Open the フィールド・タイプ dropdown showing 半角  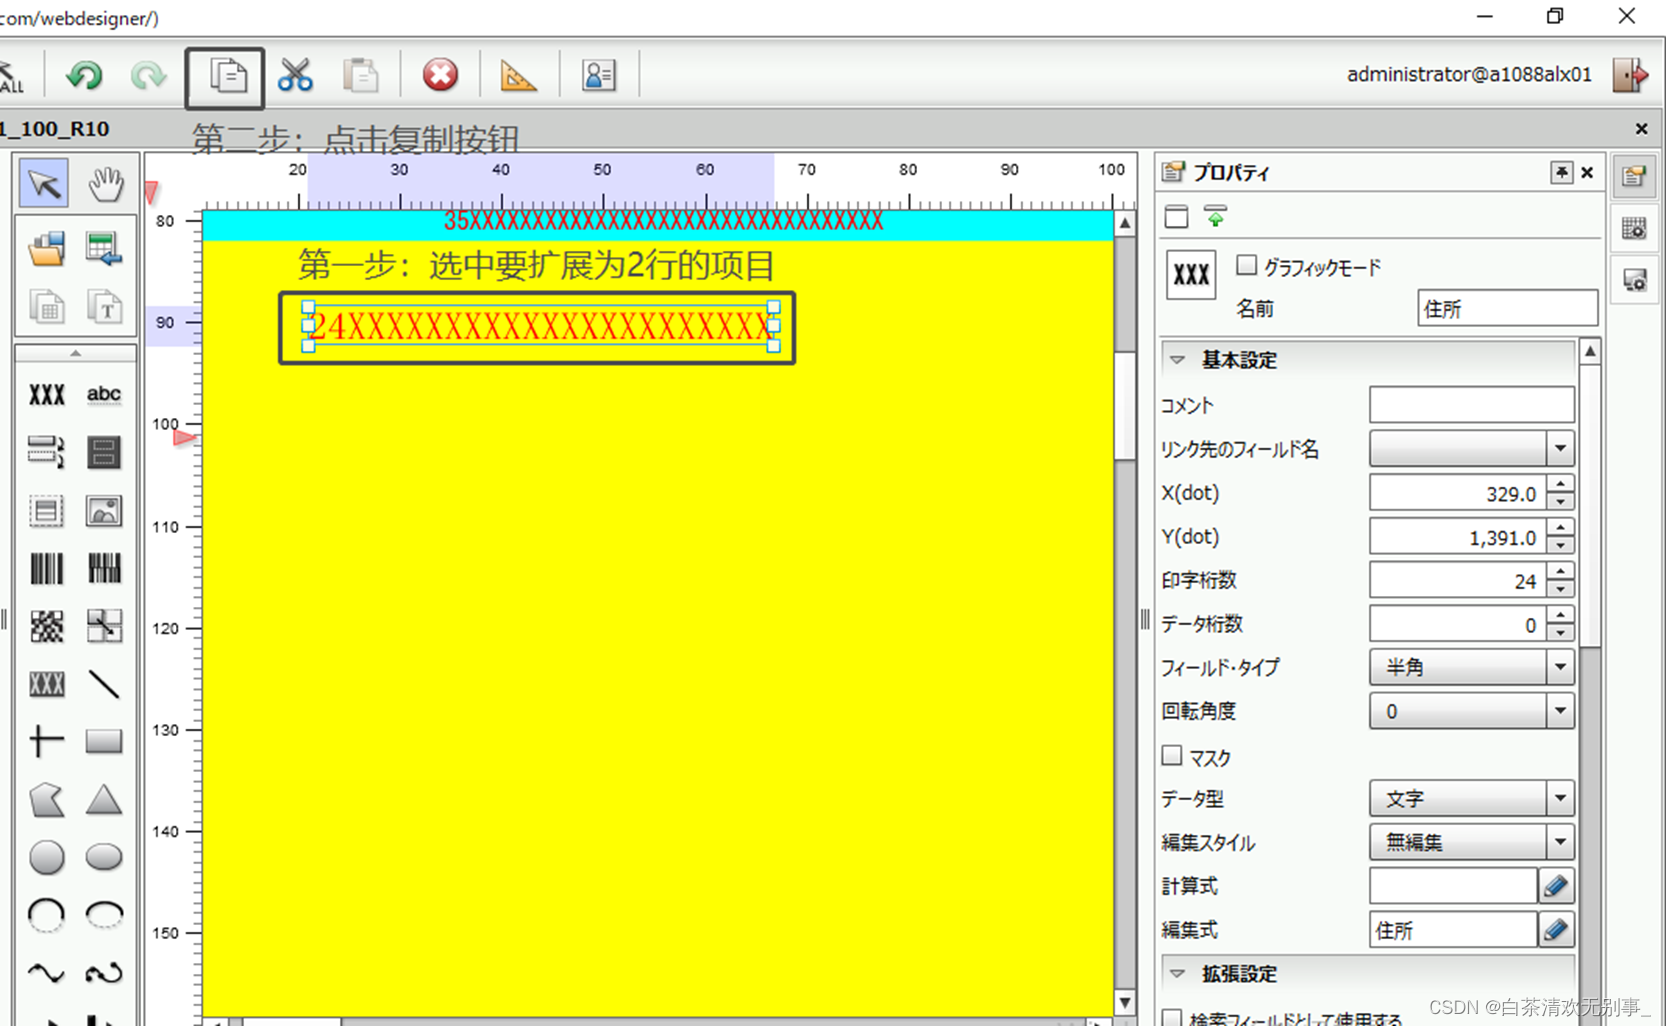tap(1558, 667)
